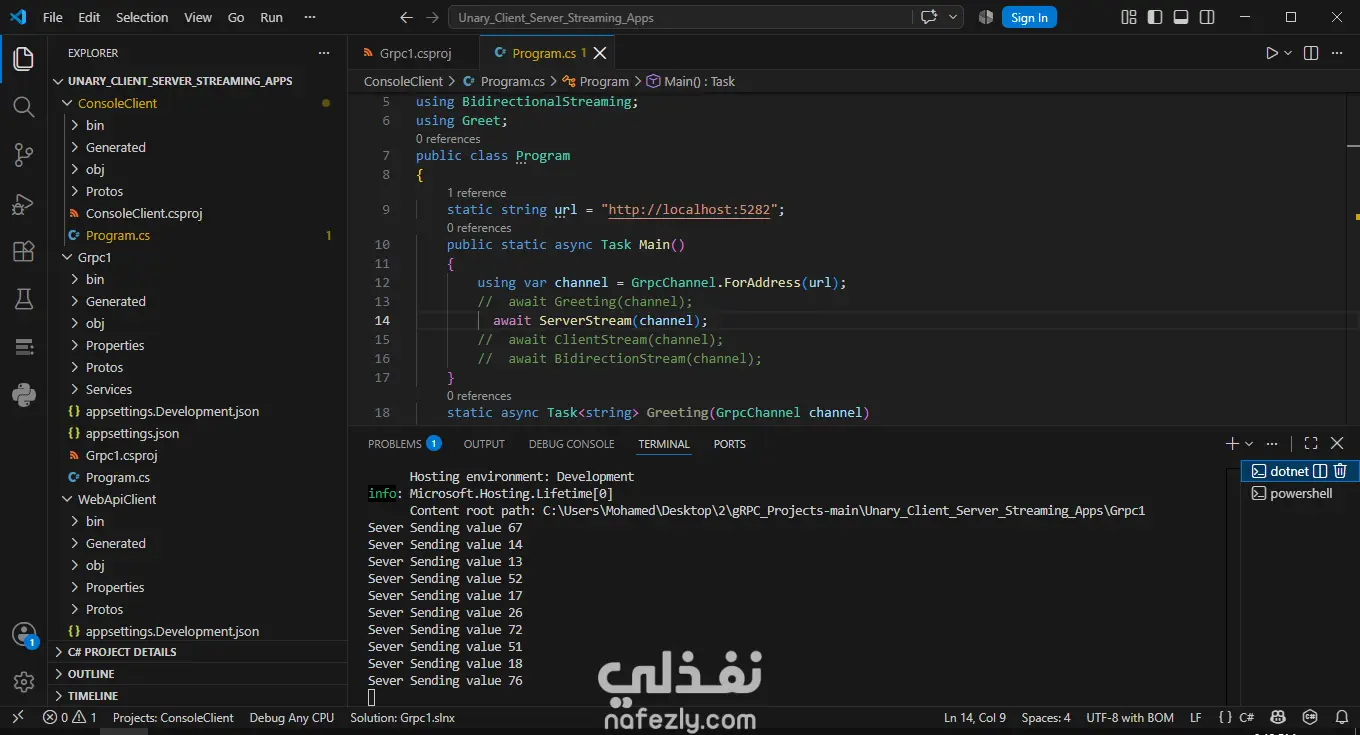Split the dotnet terminal
Viewport: 1360px width, 735px height.
[x=1320, y=471]
